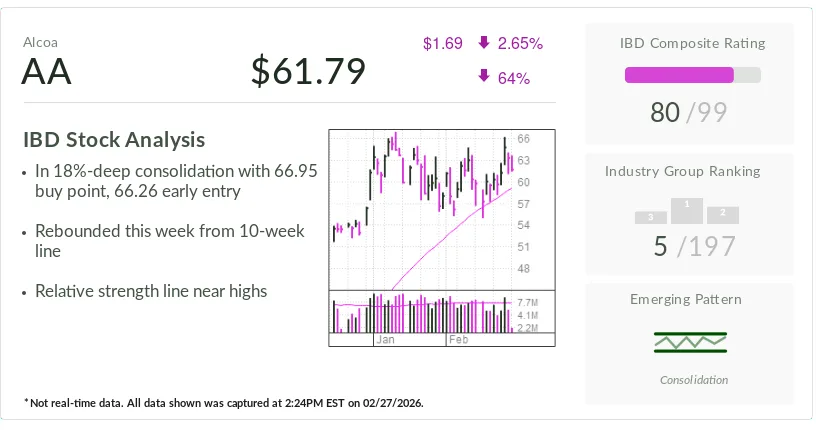This screenshot has width=816, height=430.
Task: Click the industry ranking podium icon
Action: tap(687, 212)
